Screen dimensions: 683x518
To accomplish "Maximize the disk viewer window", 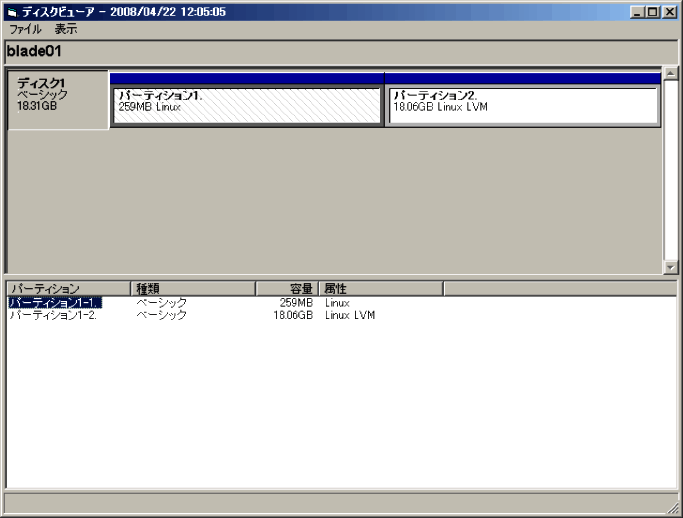I will point(653,12).
